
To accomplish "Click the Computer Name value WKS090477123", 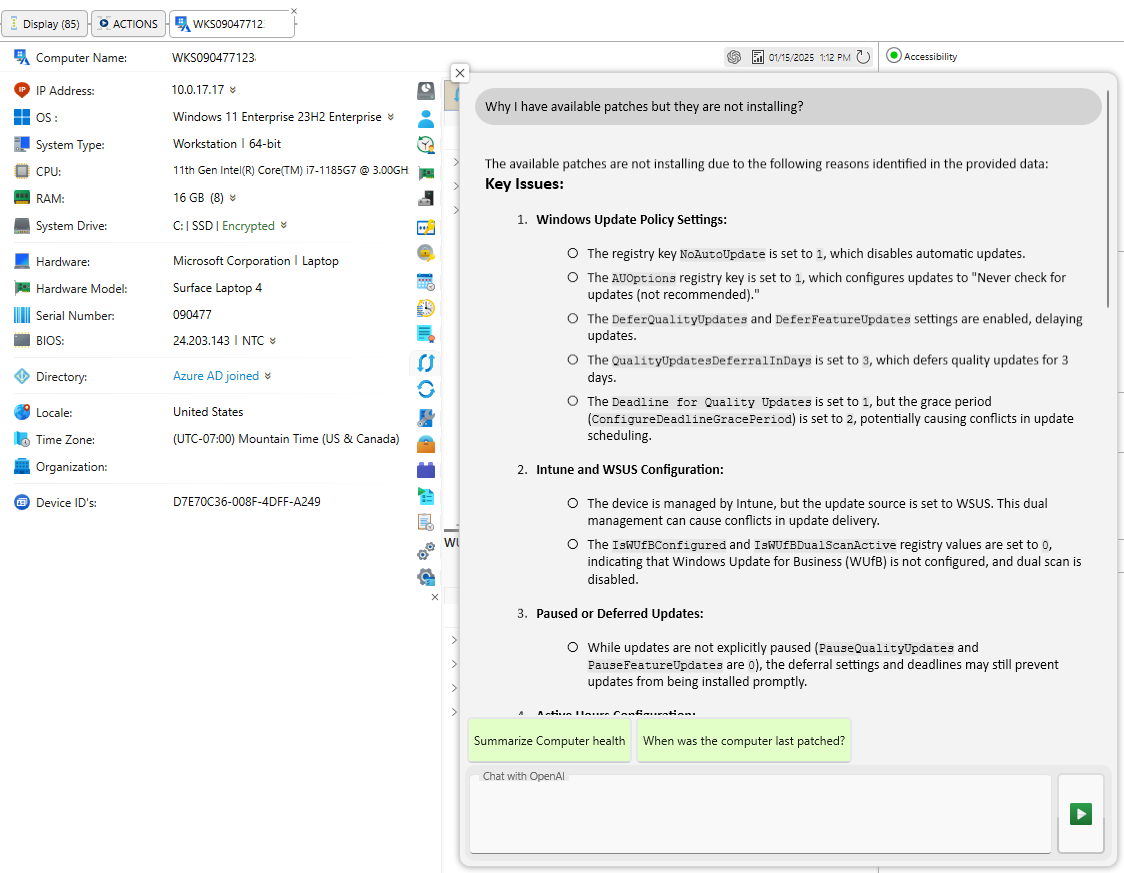I will [214, 57].
